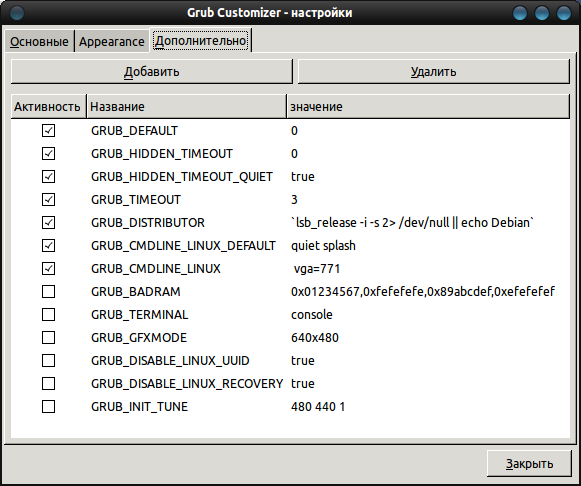Enable the GRUB_BADRAM checkbox
The width and height of the screenshot is (581, 486).
(49, 292)
